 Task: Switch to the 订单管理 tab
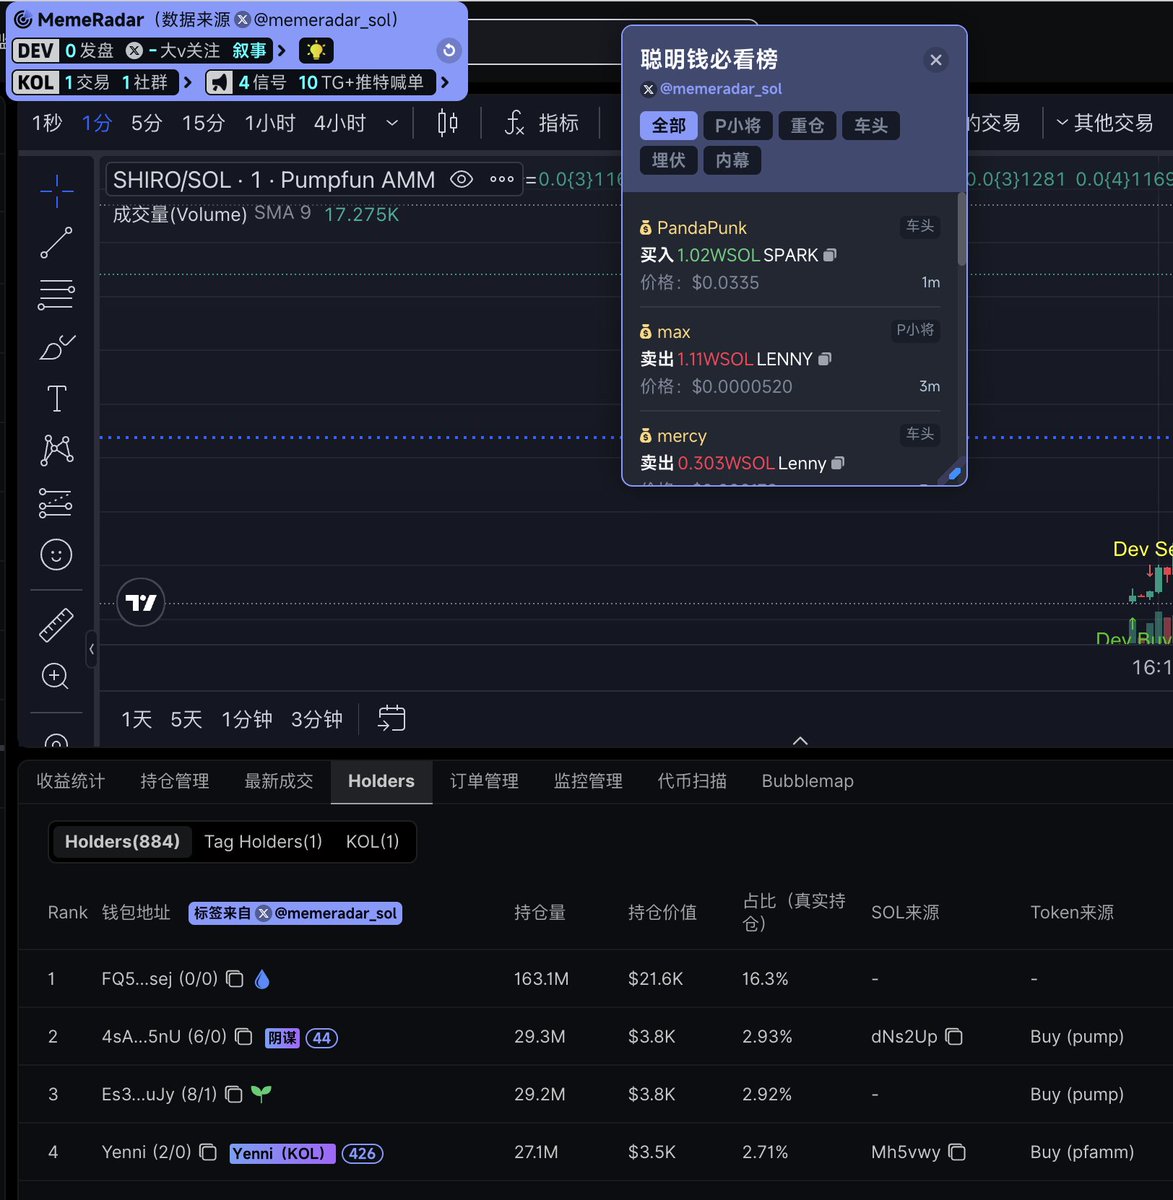click(x=484, y=781)
